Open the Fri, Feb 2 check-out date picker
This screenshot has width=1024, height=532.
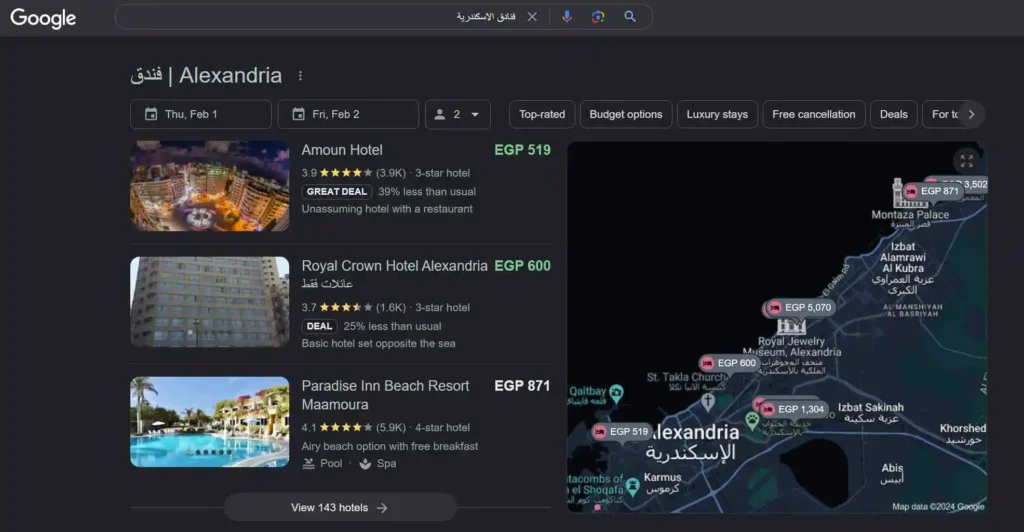click(348, 114)
